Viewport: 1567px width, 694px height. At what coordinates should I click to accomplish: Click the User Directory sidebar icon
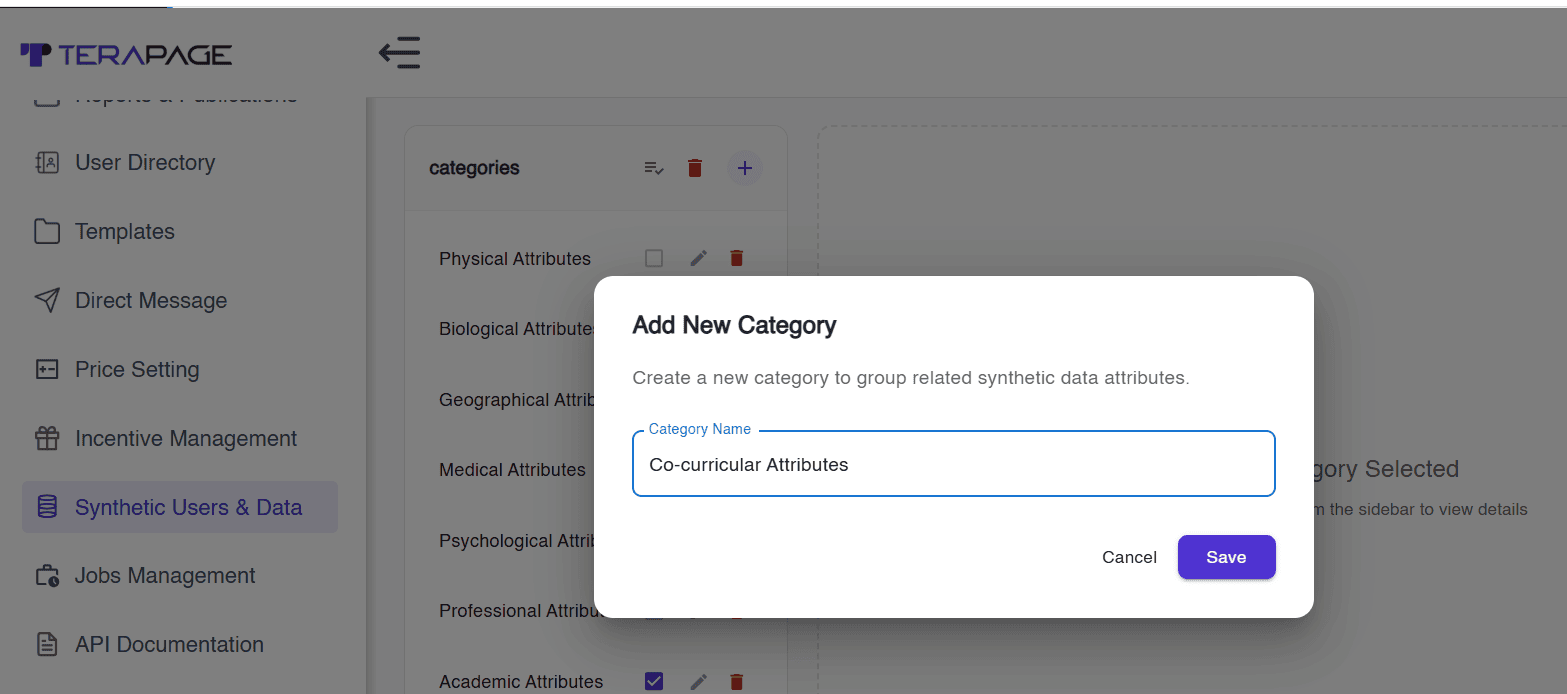tap(47, 162)
